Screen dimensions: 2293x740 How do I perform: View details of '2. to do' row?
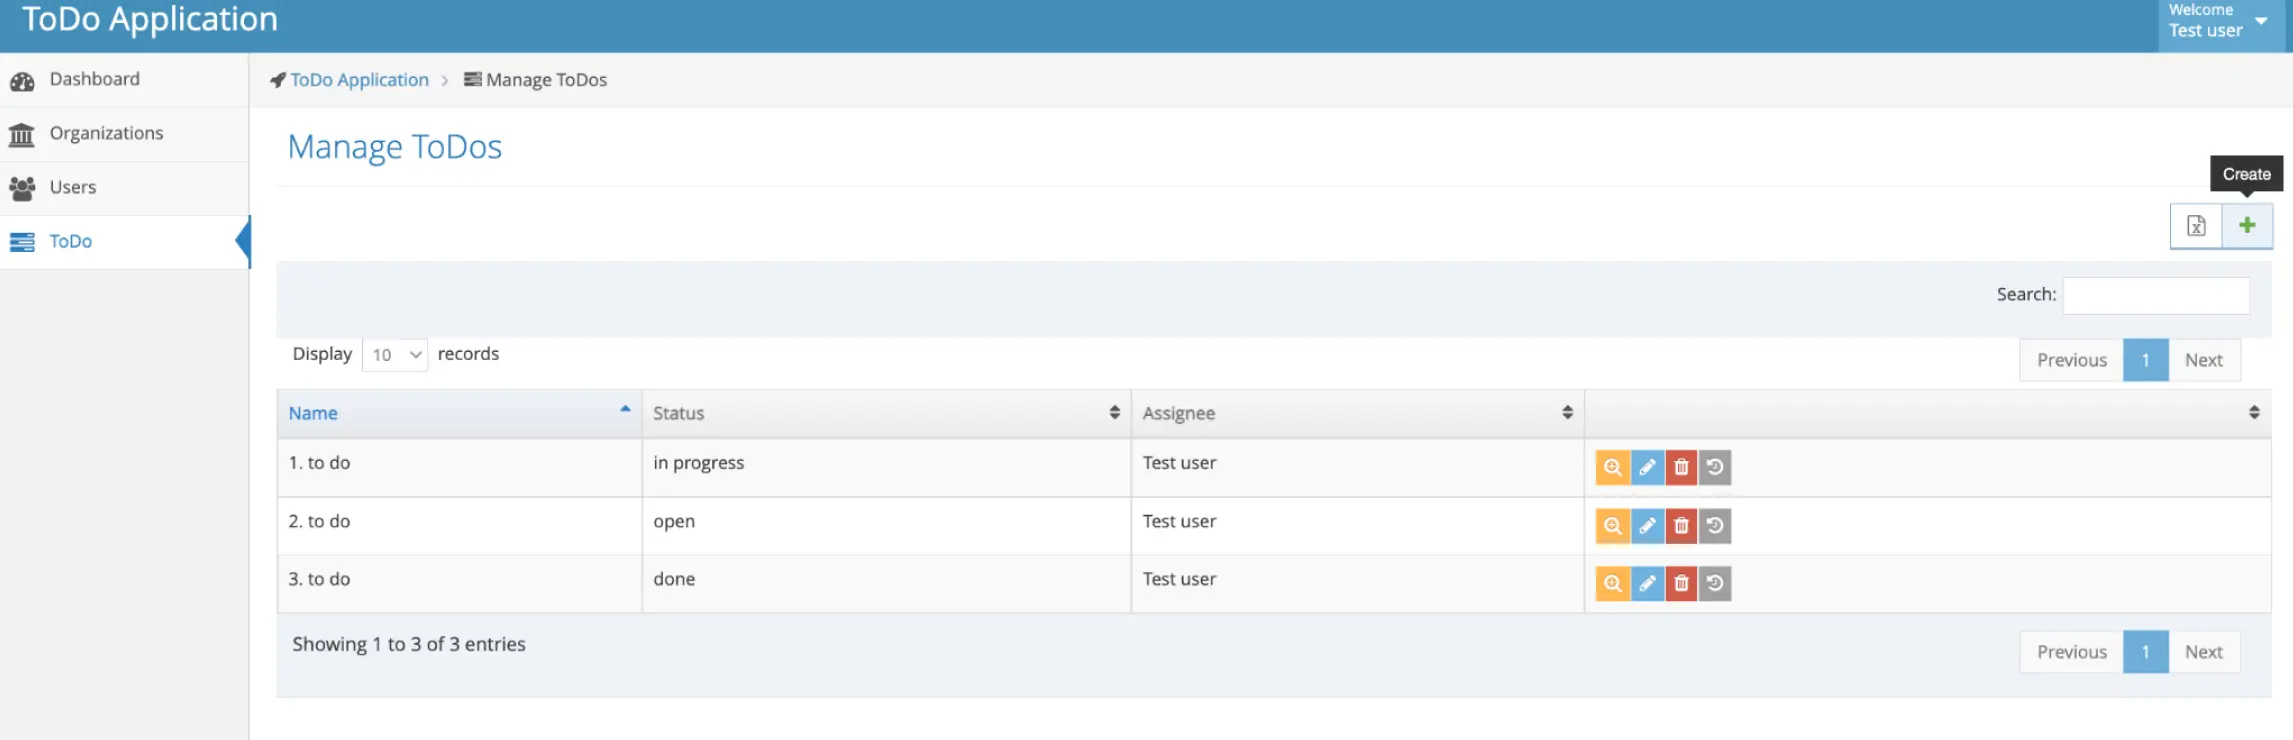tap(1612, 526)
